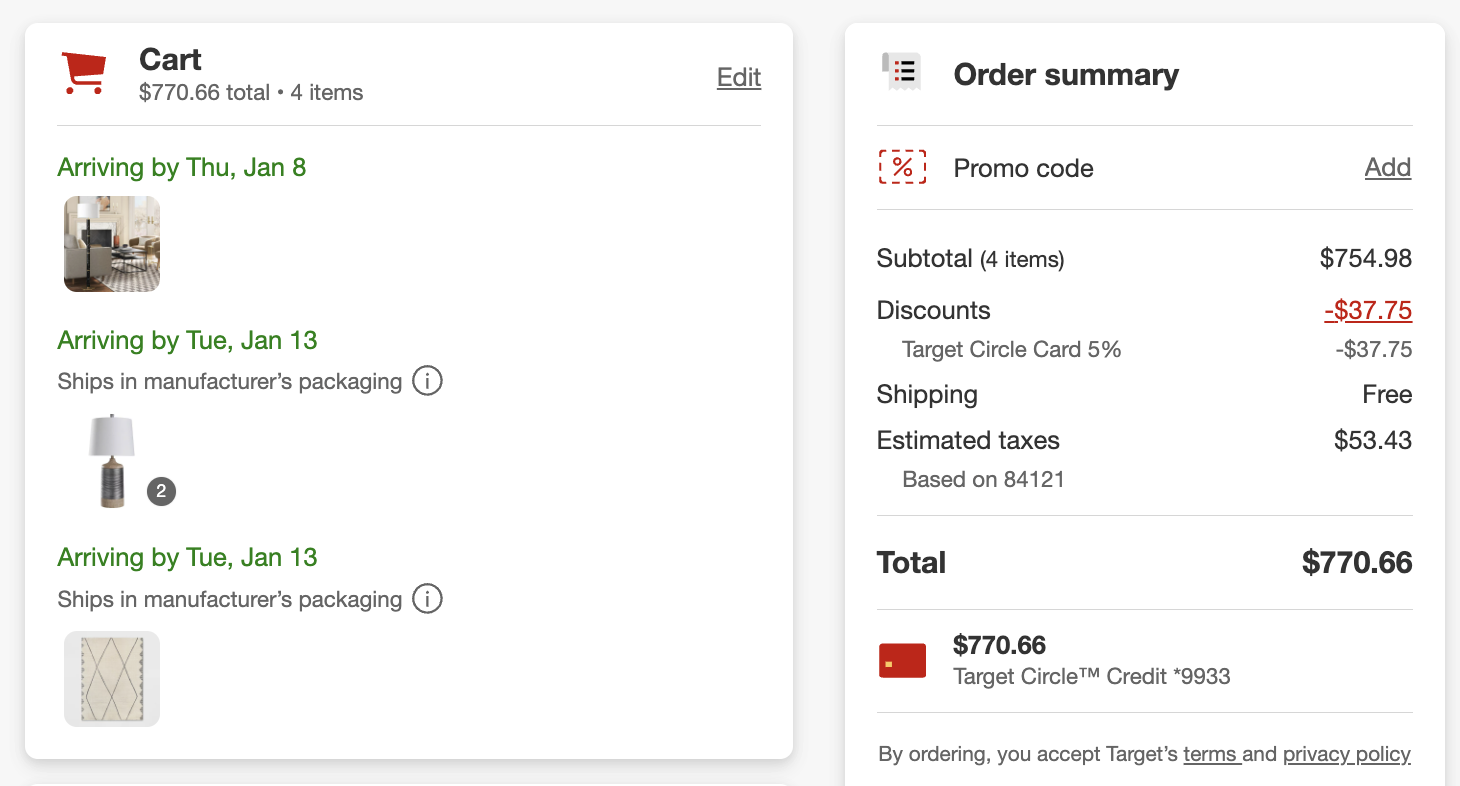This screenshot has height=786, width=1460.
Task: Select the floor lamp product thumbnail
Action: (112, 244)
